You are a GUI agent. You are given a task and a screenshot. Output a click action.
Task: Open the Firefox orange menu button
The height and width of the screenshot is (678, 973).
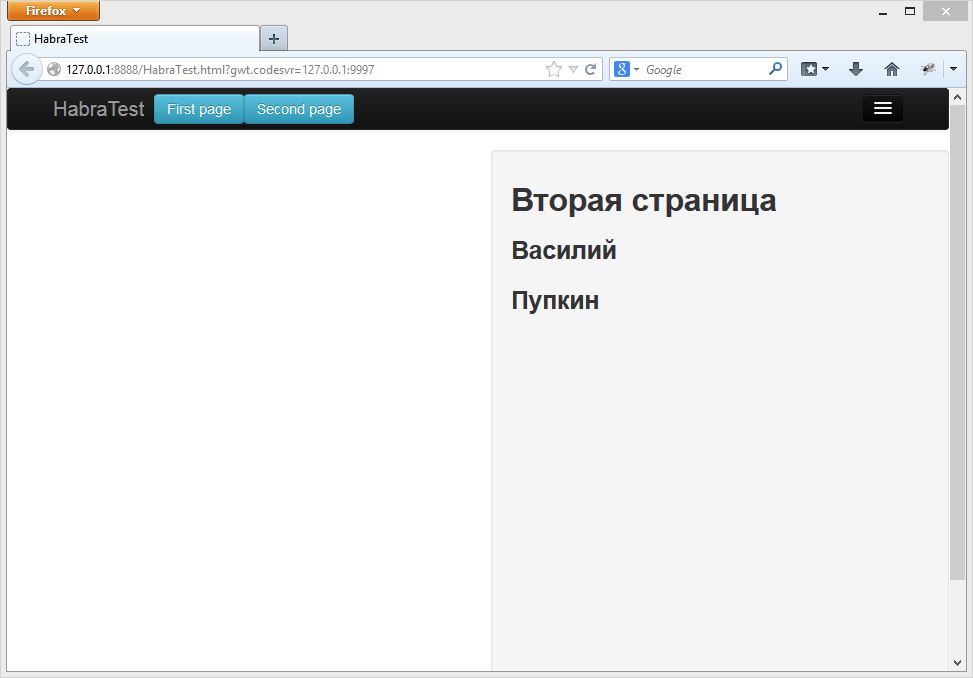(x=52, y=10)
